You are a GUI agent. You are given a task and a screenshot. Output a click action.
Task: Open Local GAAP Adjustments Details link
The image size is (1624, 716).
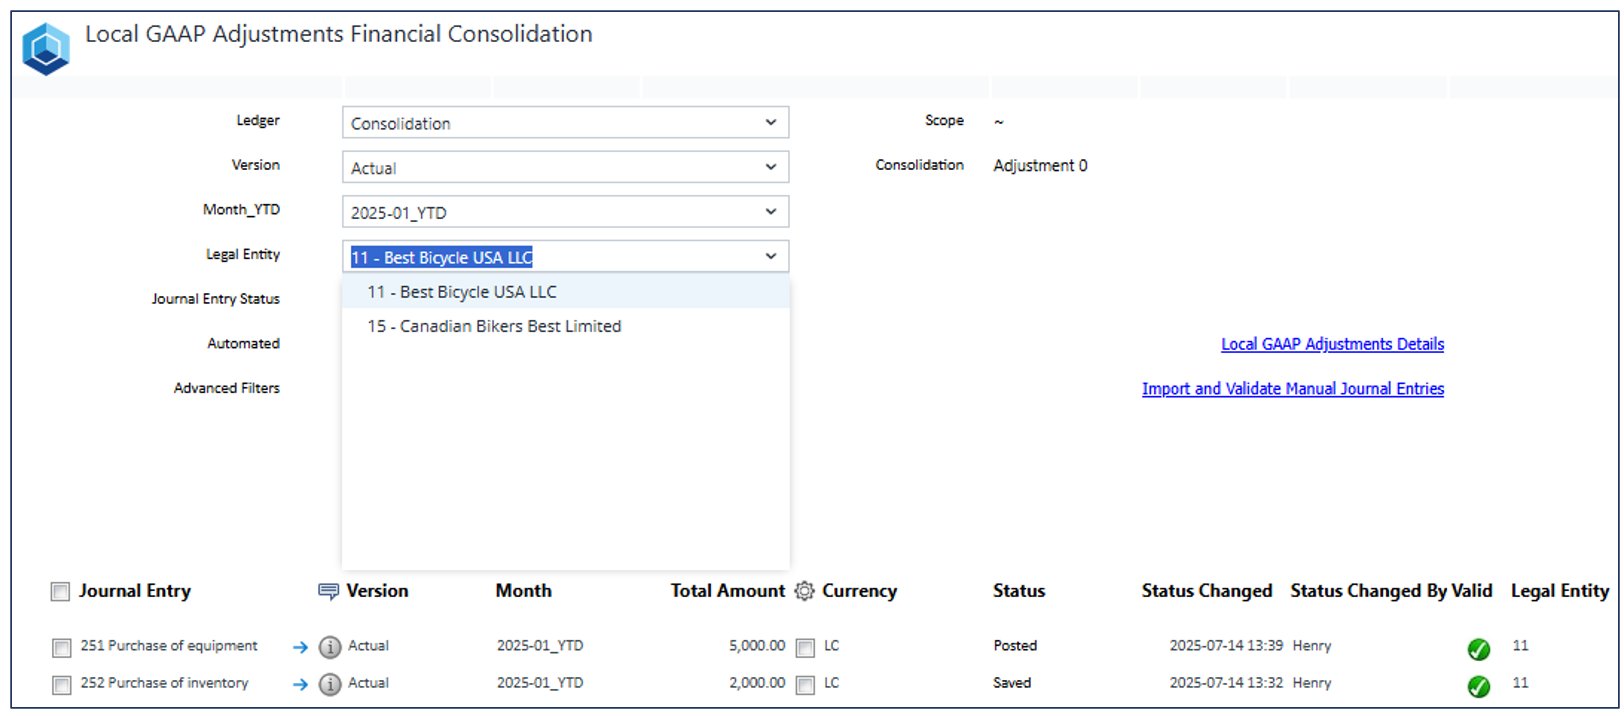pyautogui.click(x=1332, y=344)
